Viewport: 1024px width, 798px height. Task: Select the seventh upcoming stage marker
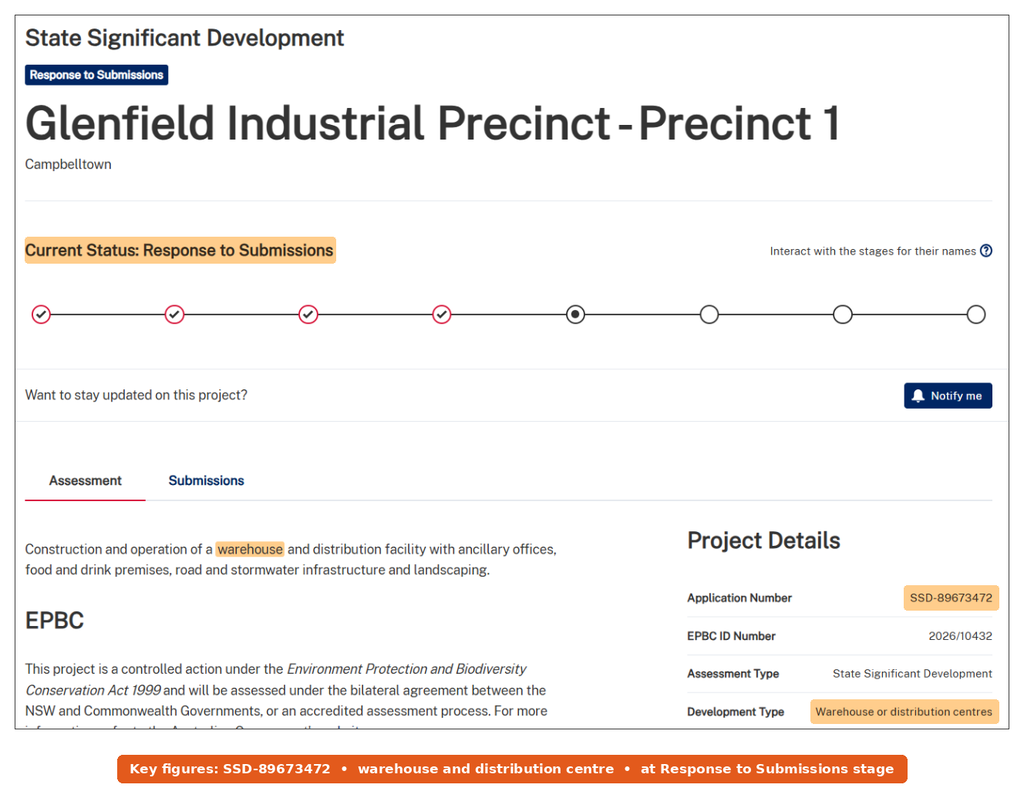(842, 315)
